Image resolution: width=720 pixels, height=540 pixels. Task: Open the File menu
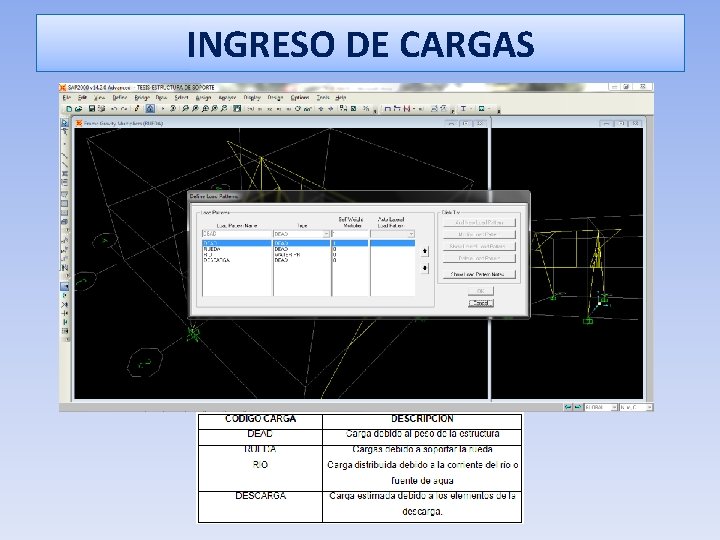67,97
